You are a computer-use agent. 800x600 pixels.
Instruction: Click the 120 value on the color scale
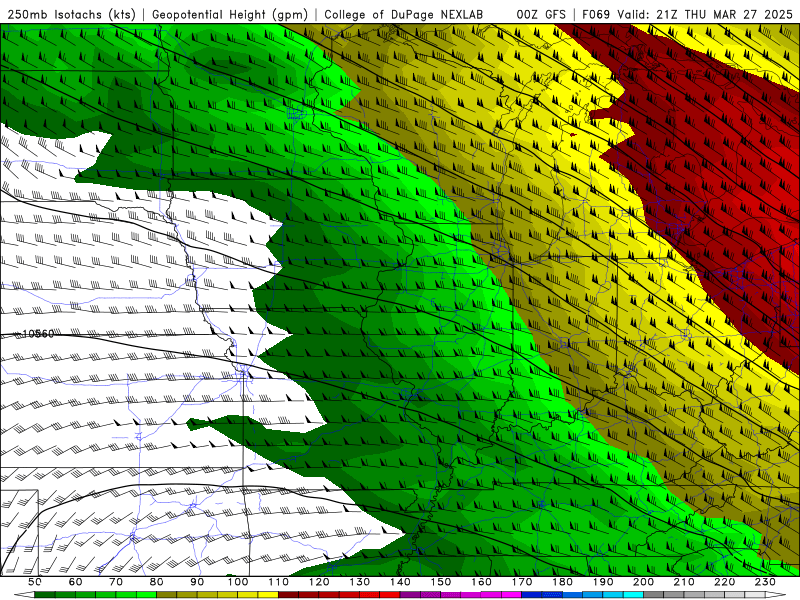point(319,582)
